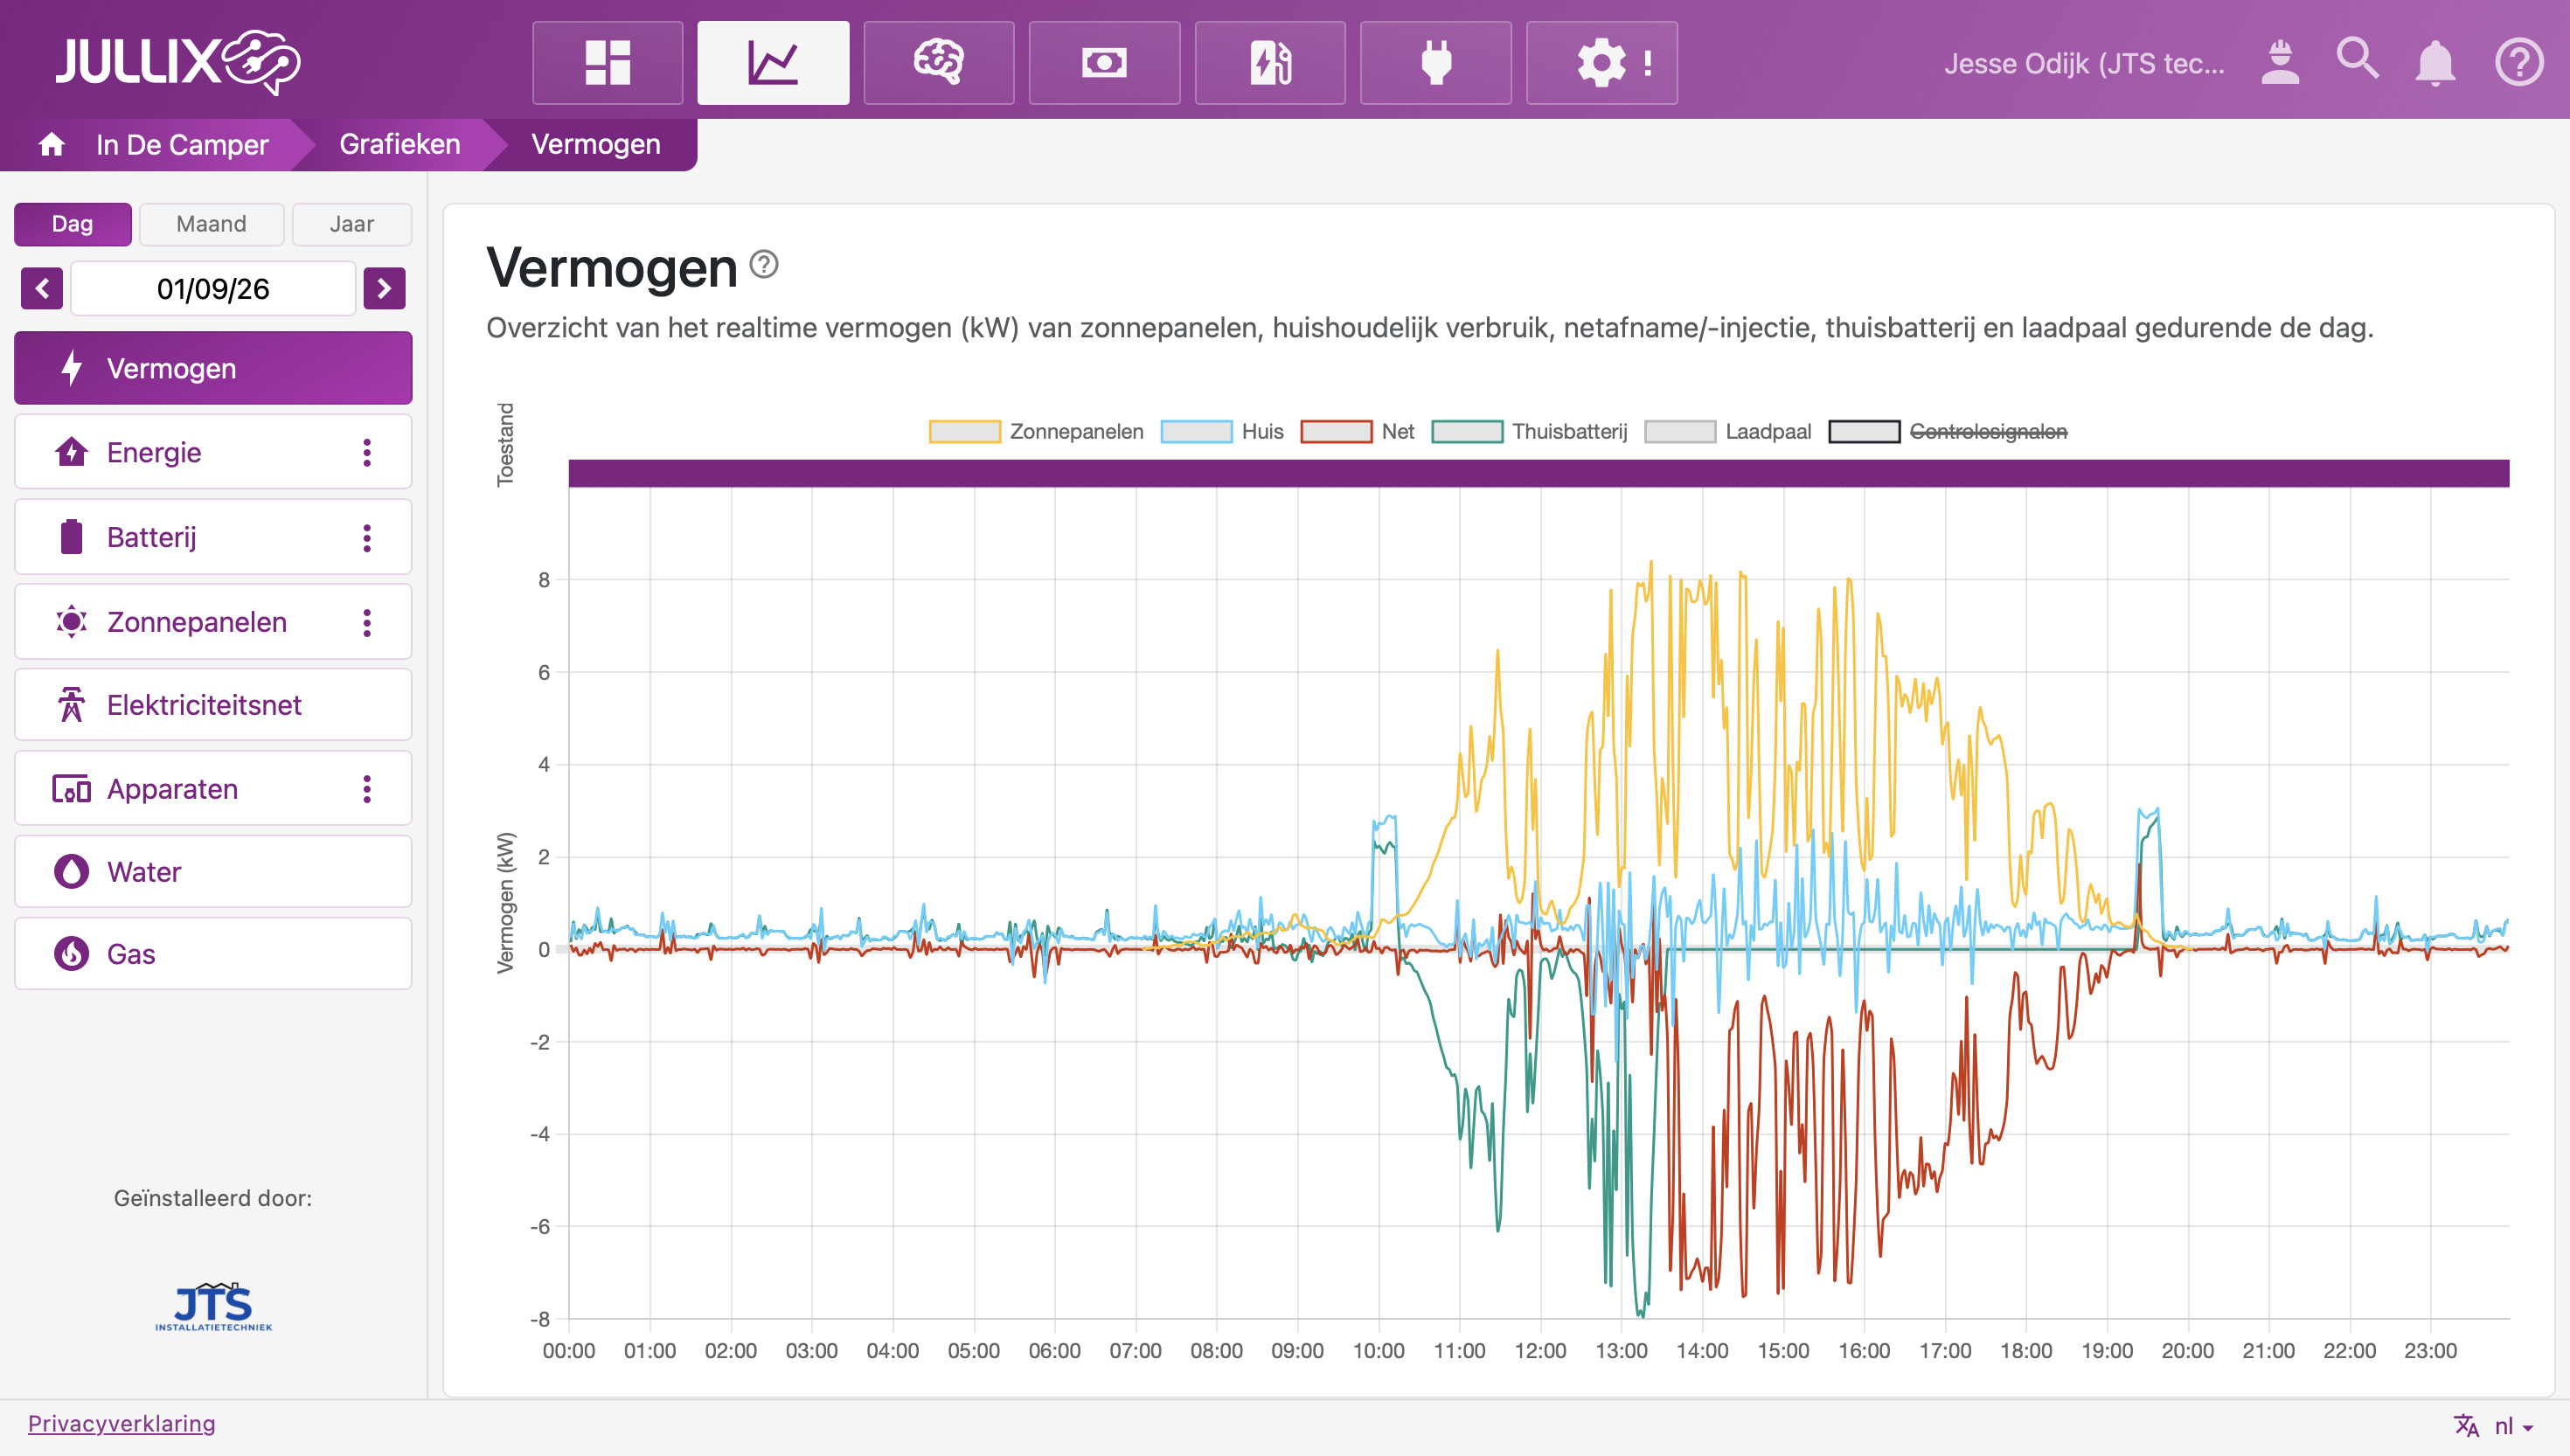
Task: Go to next day arrow
Action: [384, 288]
